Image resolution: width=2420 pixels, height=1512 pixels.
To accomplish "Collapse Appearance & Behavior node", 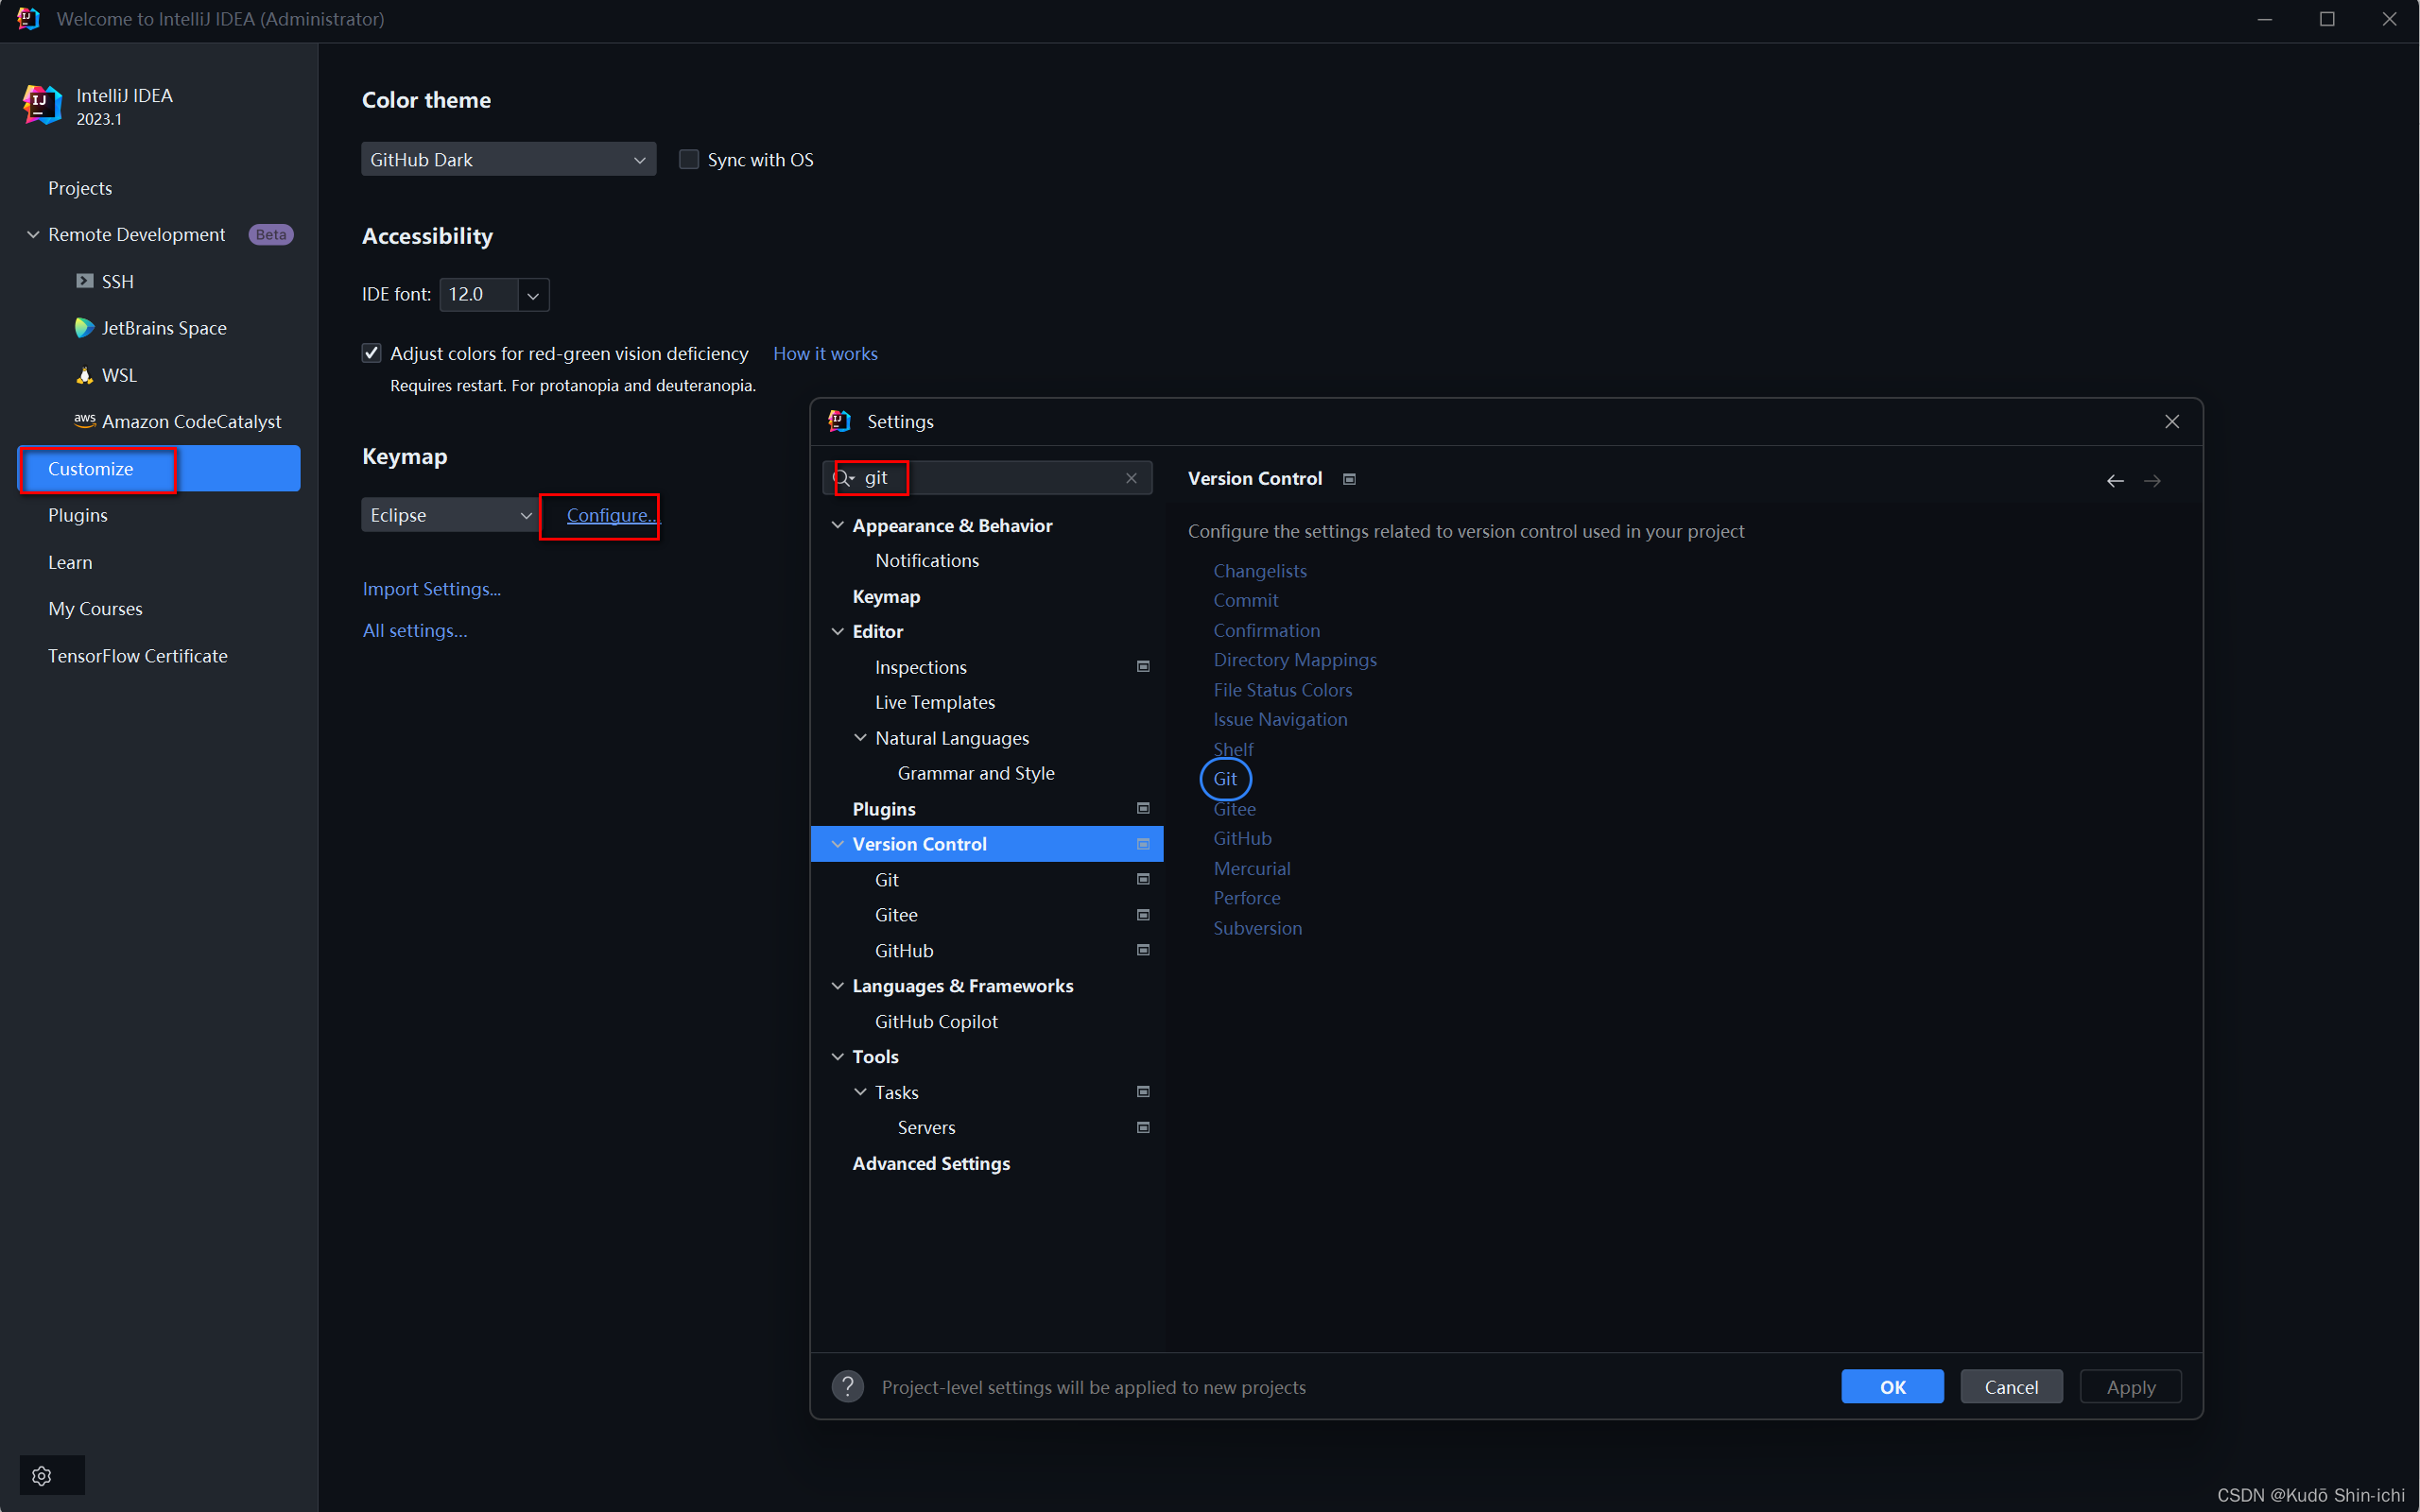I will (838, 525).
